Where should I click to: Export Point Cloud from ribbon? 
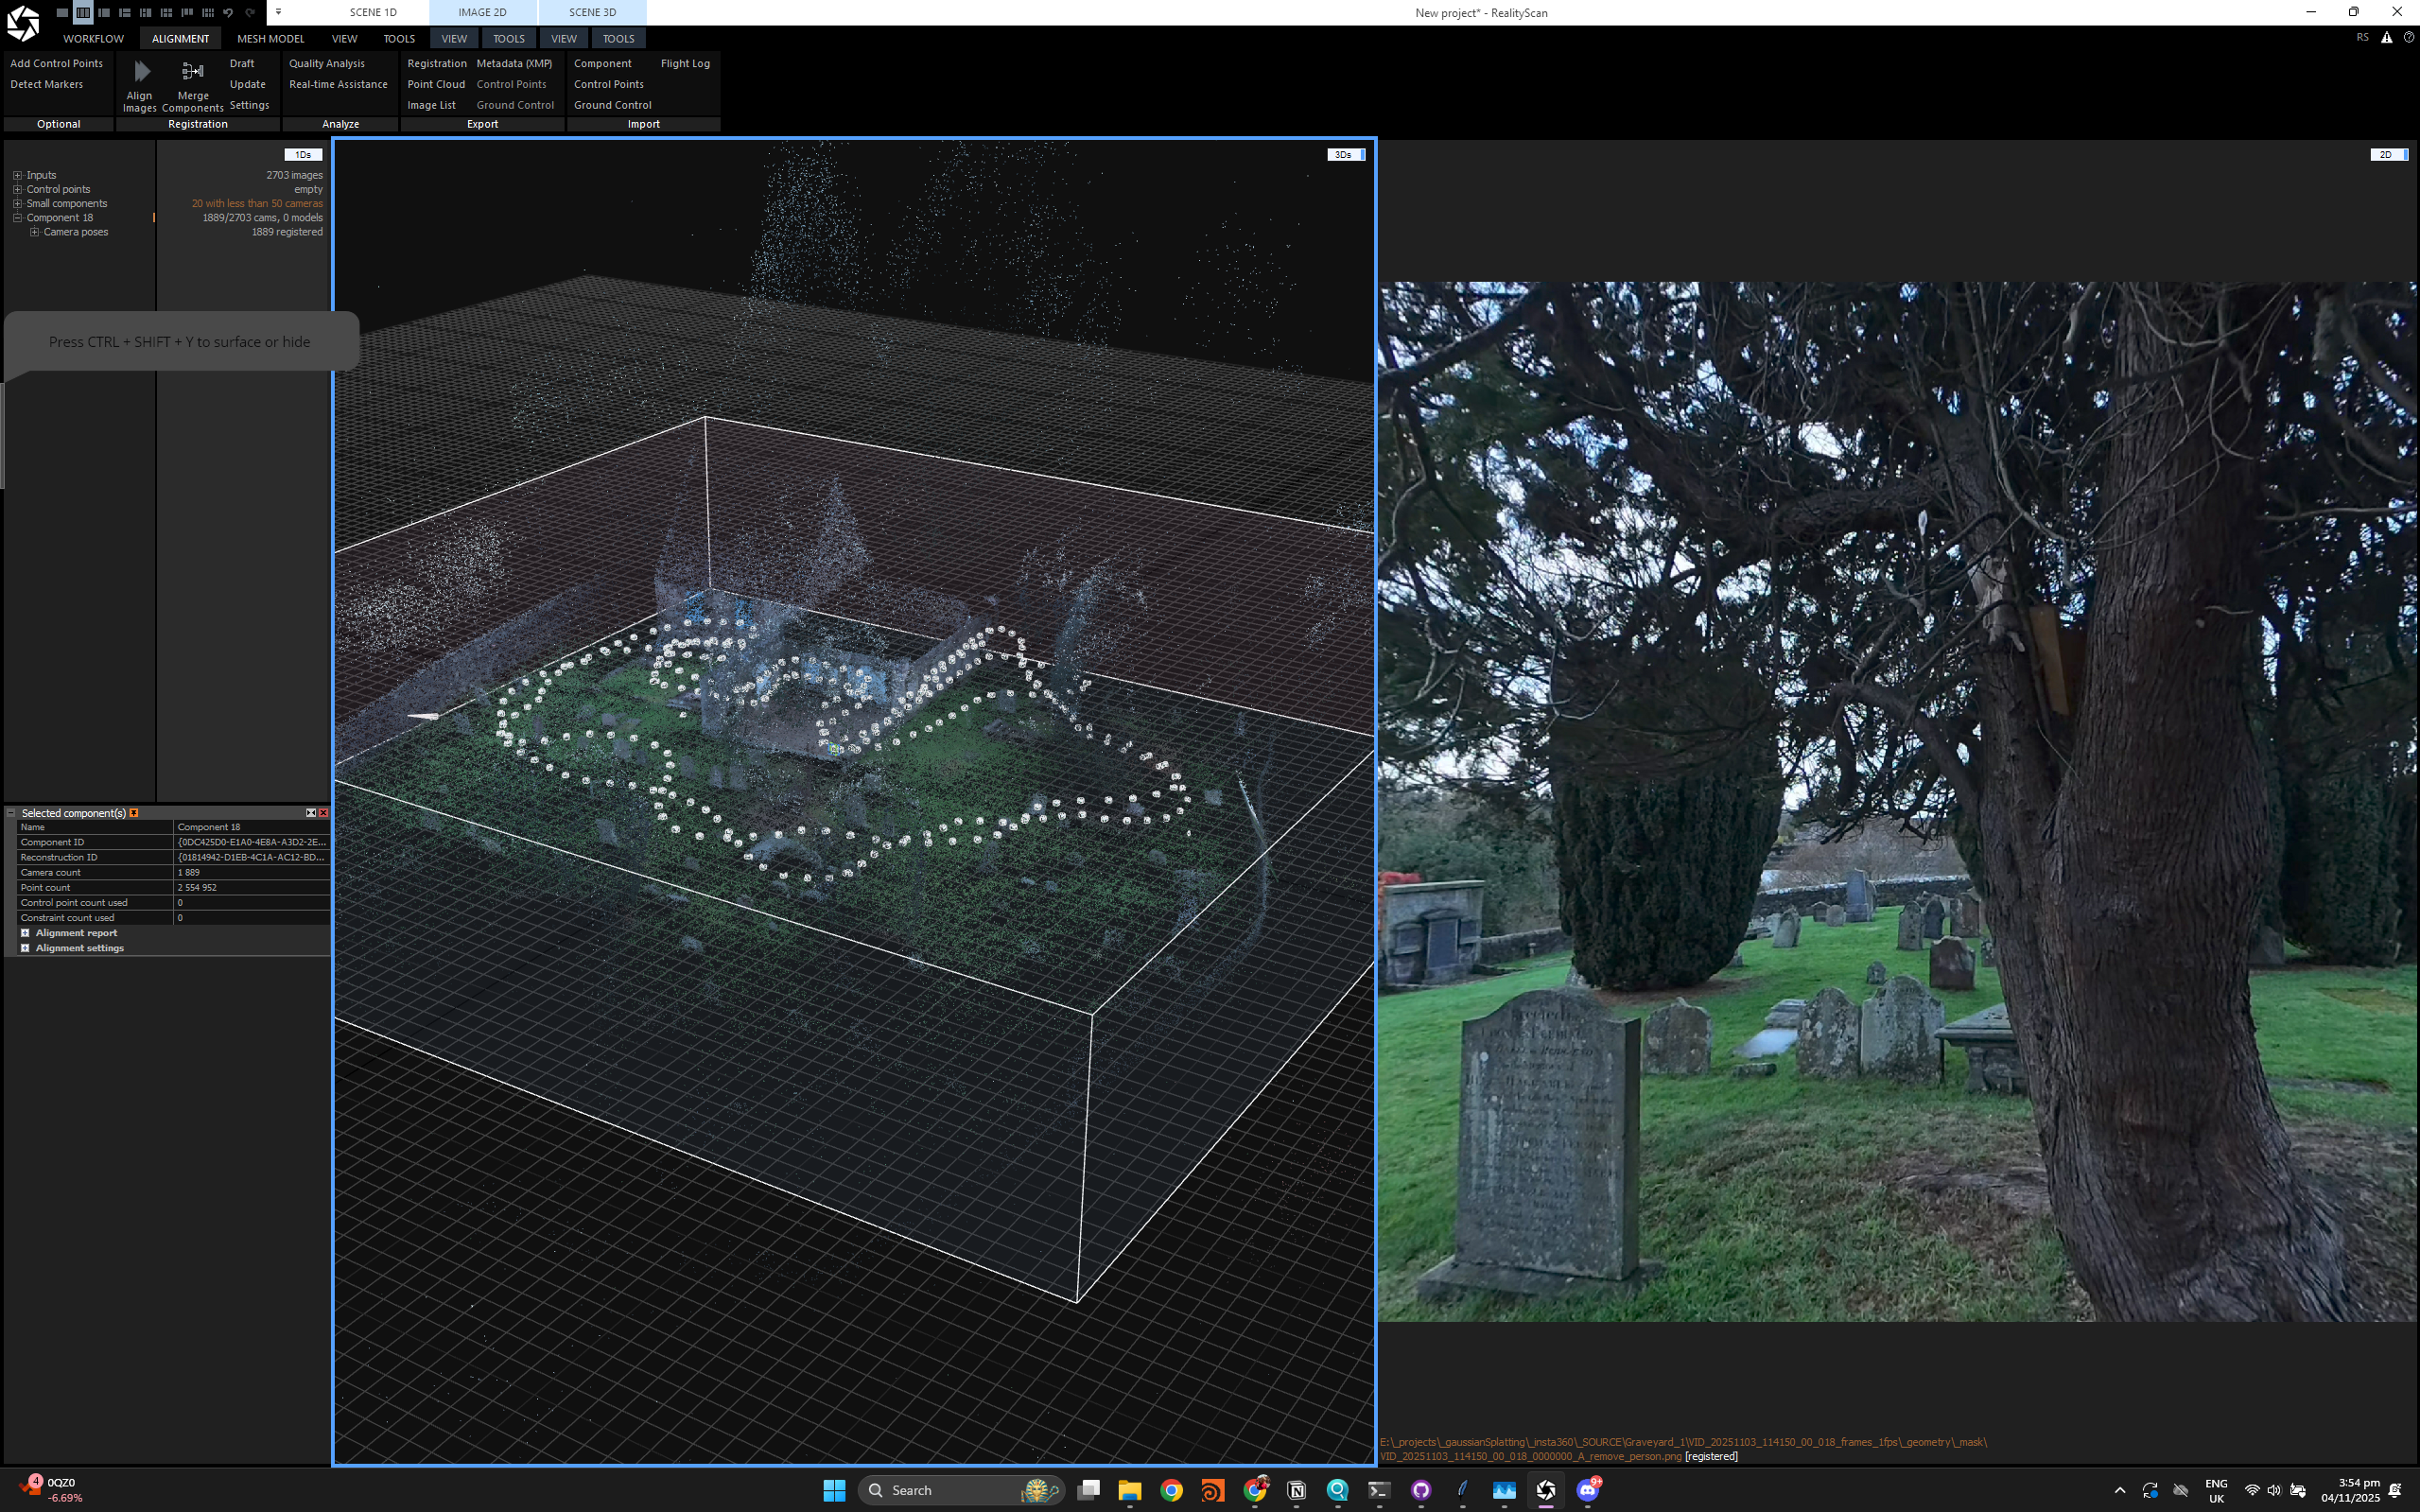[x=436, y=84]
